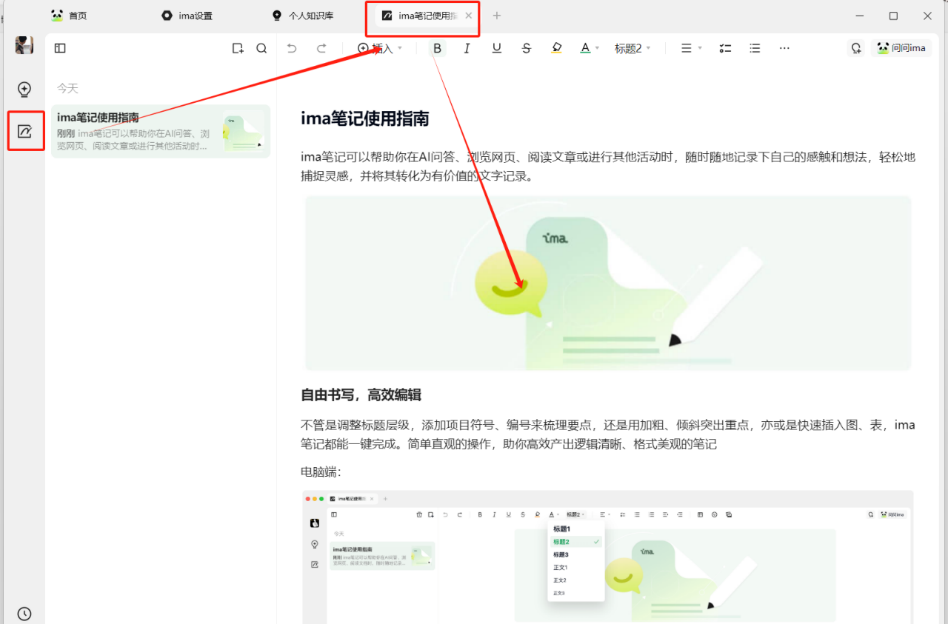948x624 pixels.
Task: Click the intro paragraph starting ima笔记可以帮助
Action: point(608,166)
